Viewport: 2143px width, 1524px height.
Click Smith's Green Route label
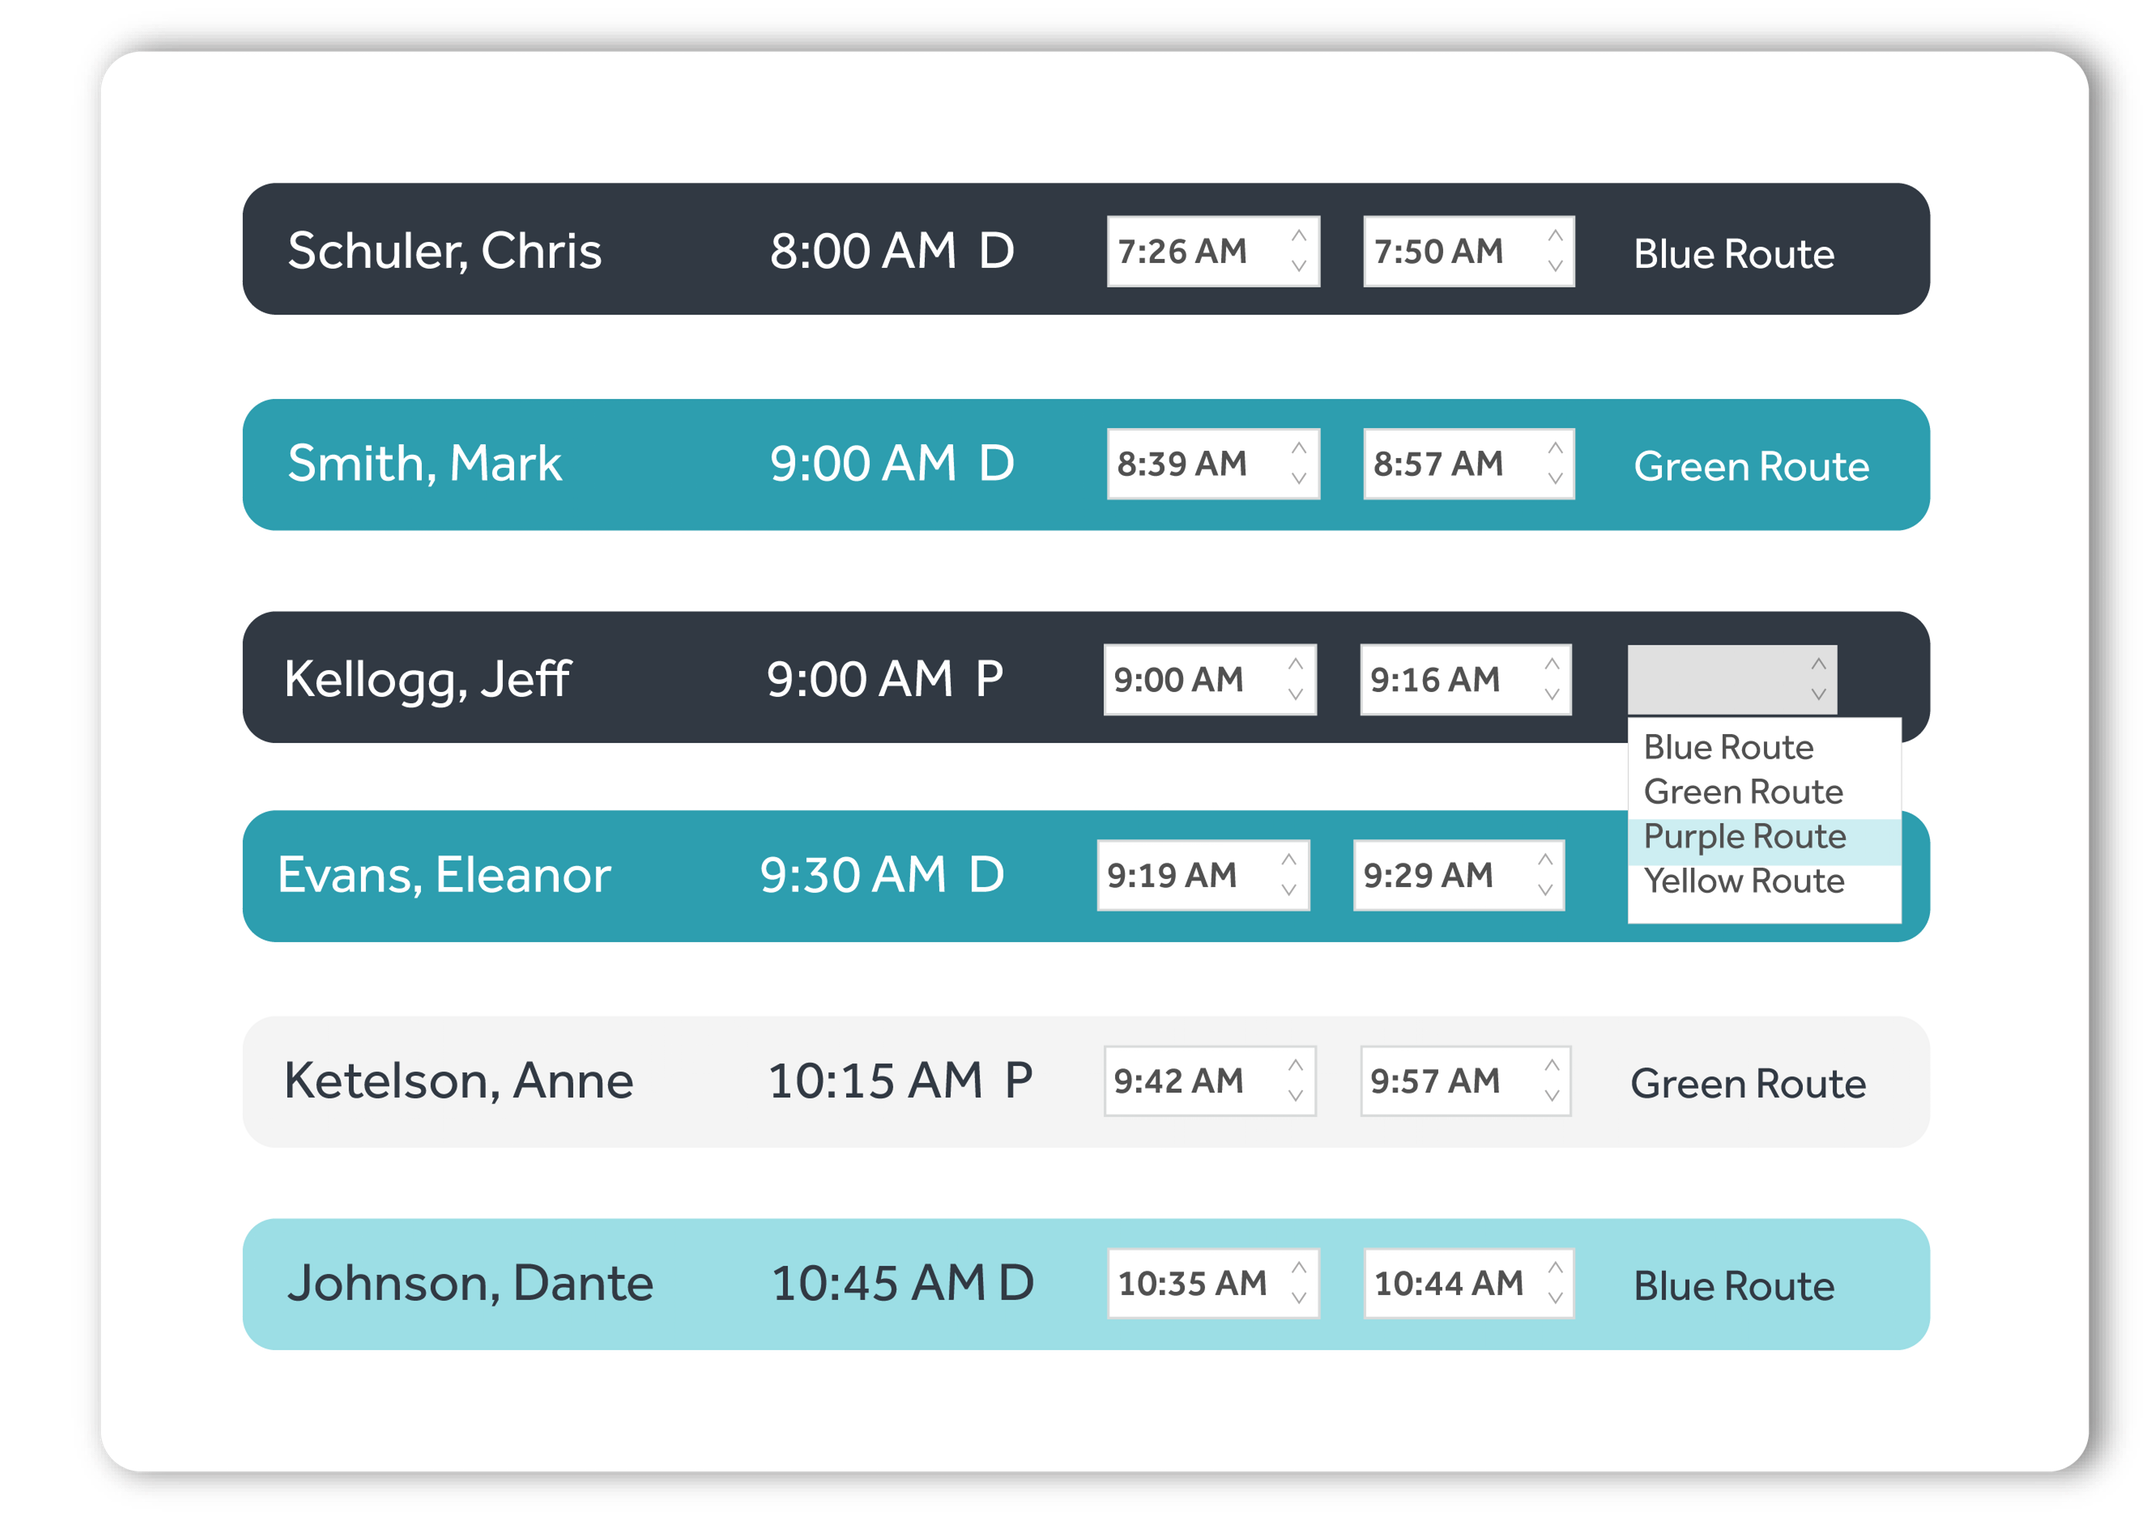point(1750,466)
